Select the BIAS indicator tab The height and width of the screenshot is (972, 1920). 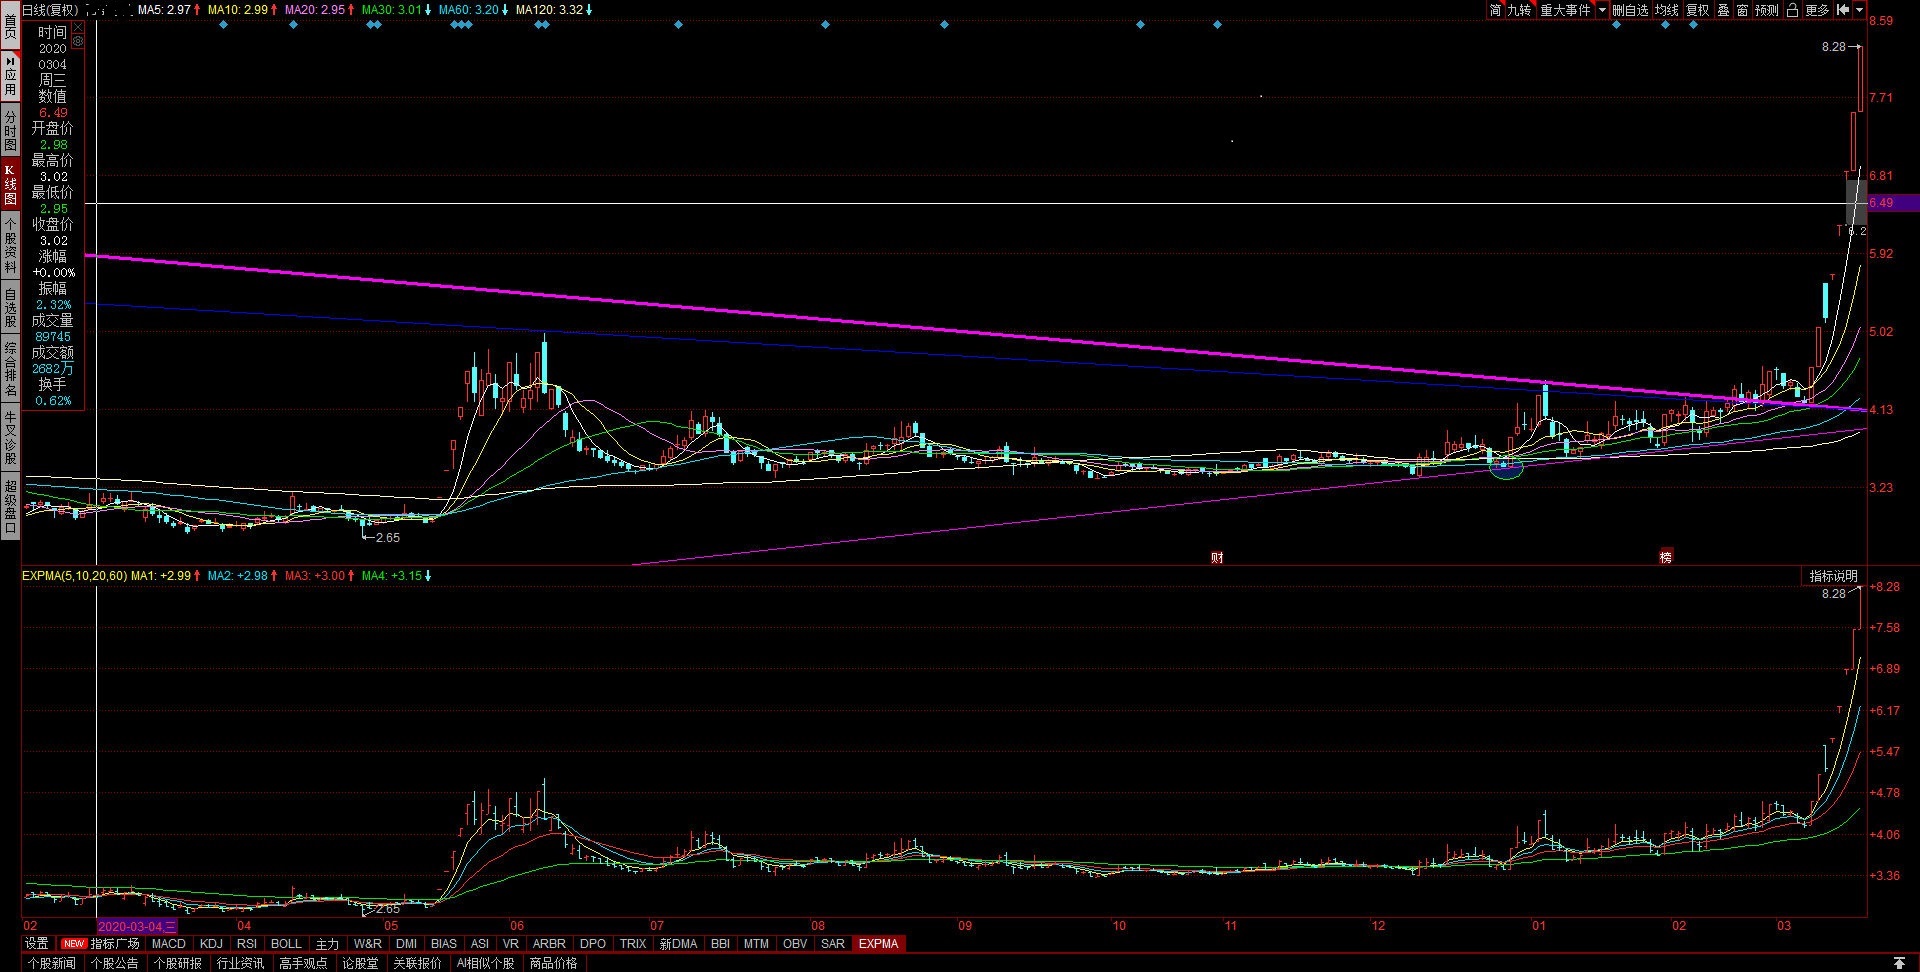pyautogui.click(x=444, y=943)
